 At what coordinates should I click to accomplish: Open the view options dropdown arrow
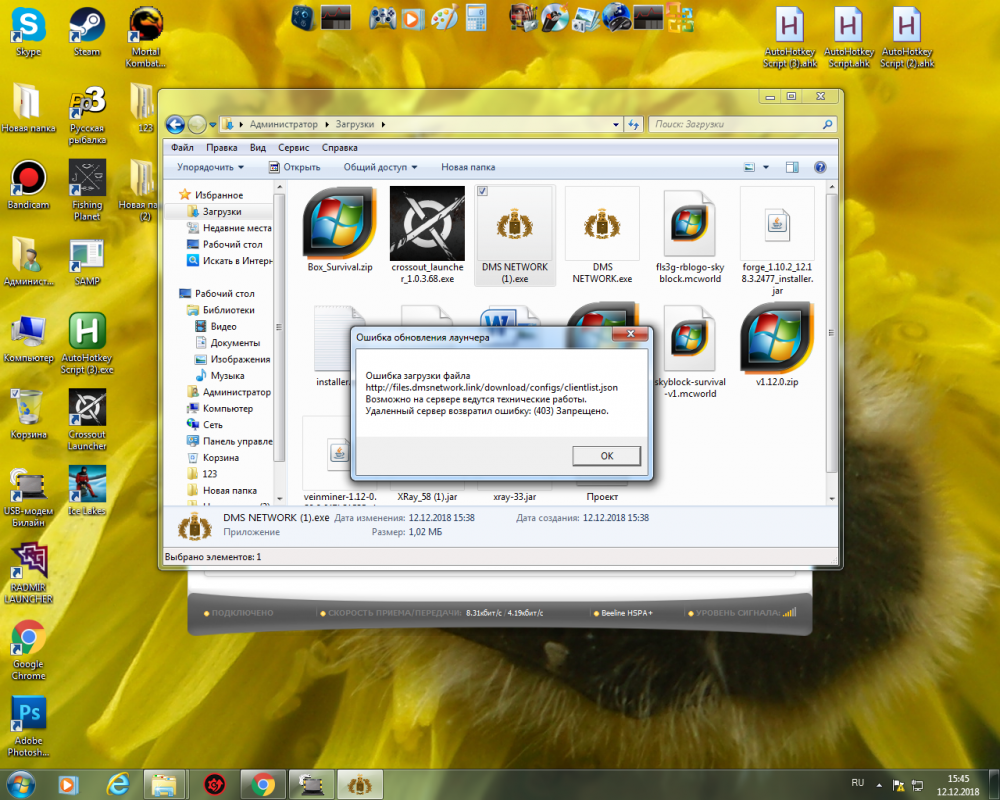(766, 167)
